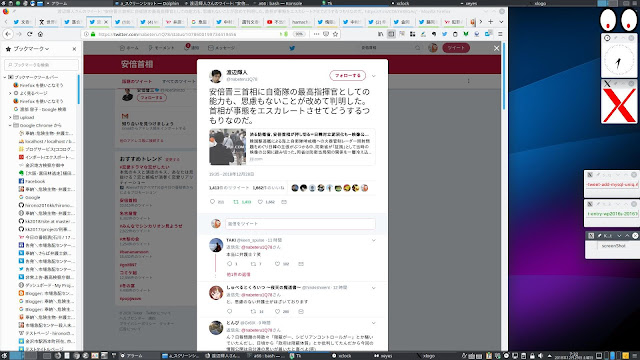Viewport: 640px width, 360px height.
Task: Open xlogo entry in bottom taskbar
Action: pyautogui.click(x=425, y=356)
